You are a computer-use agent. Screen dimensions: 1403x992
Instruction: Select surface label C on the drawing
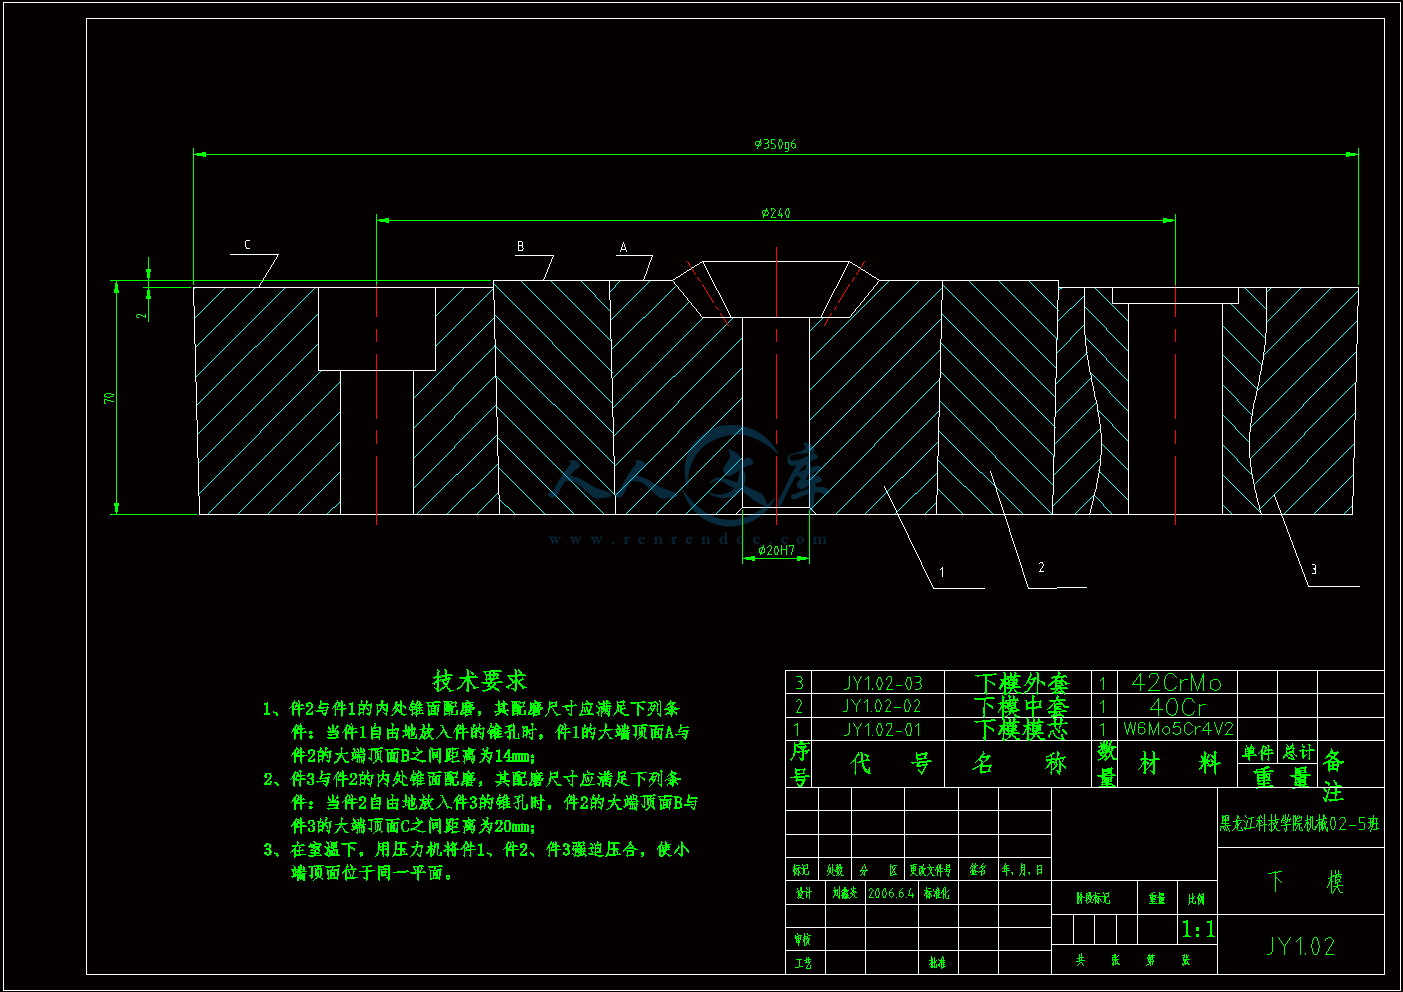(x=247, y=245)
